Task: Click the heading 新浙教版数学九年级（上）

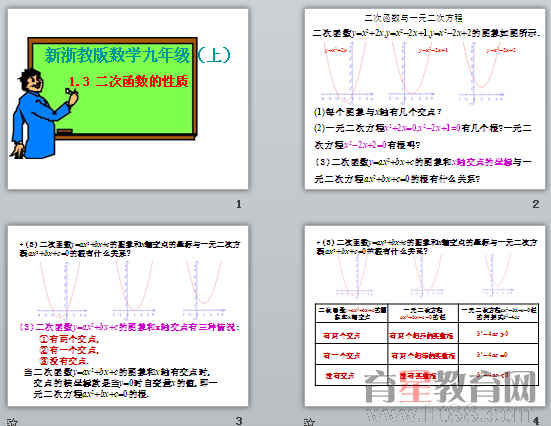Action: (138, 55)
